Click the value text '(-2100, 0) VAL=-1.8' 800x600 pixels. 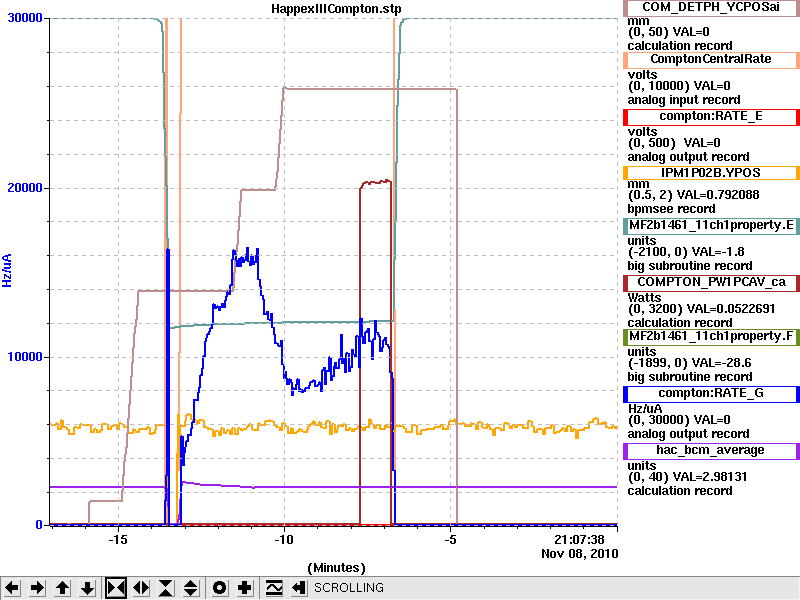[x=686, y=252]
